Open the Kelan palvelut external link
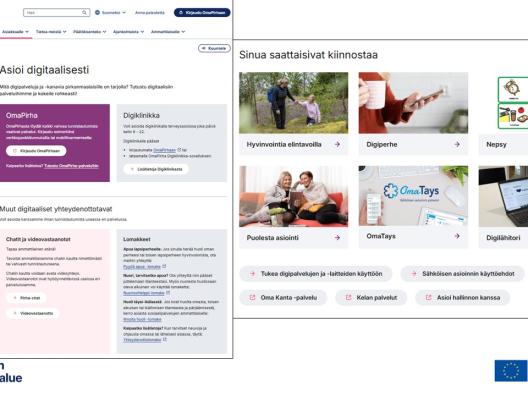528x396 pixels. pos(371,298)
